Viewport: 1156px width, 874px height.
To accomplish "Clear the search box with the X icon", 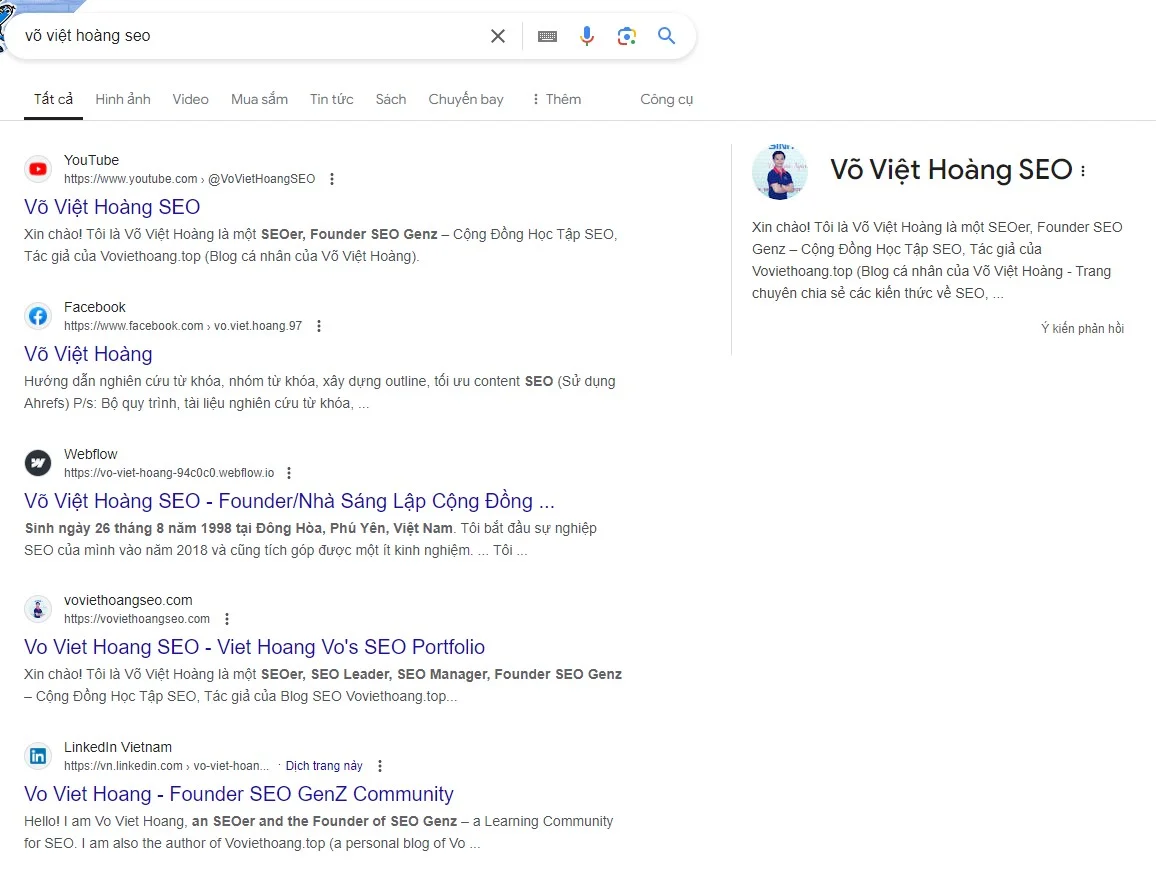I will click(x=498, y=36).
